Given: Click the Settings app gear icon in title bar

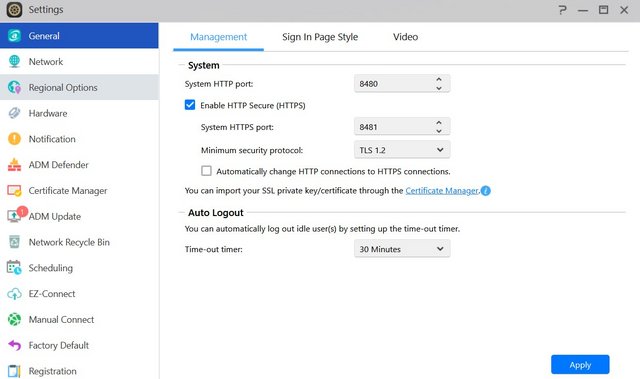Looking at the screenshot, I should point(14,10).
